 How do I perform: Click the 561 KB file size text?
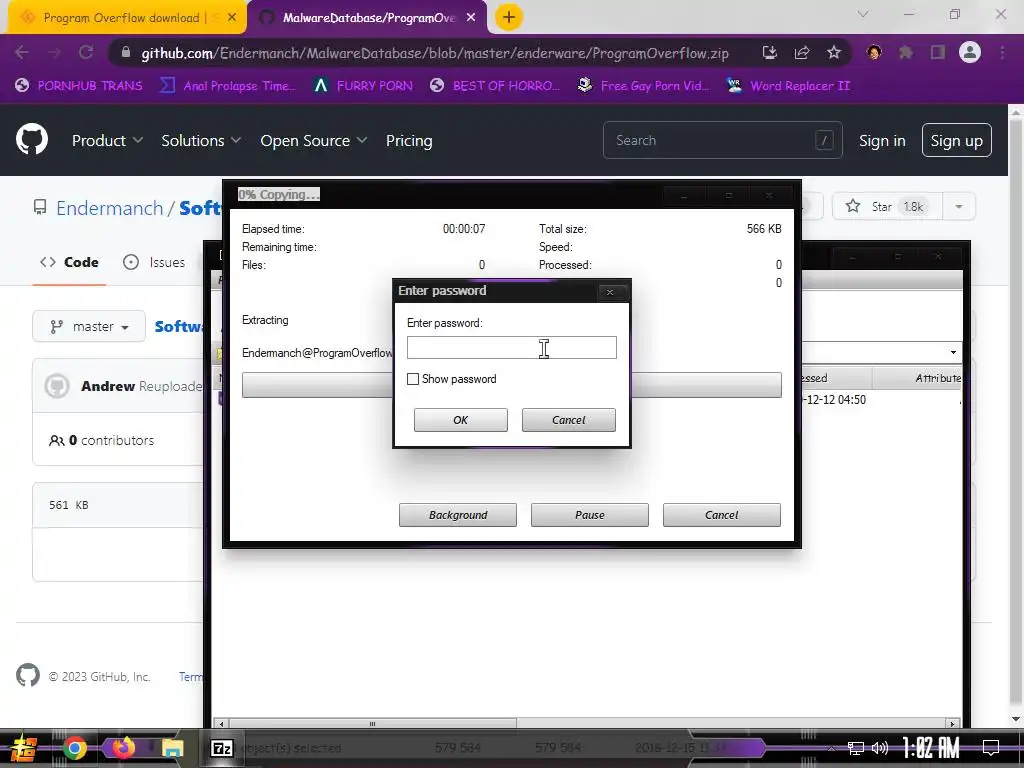[69, 505]
